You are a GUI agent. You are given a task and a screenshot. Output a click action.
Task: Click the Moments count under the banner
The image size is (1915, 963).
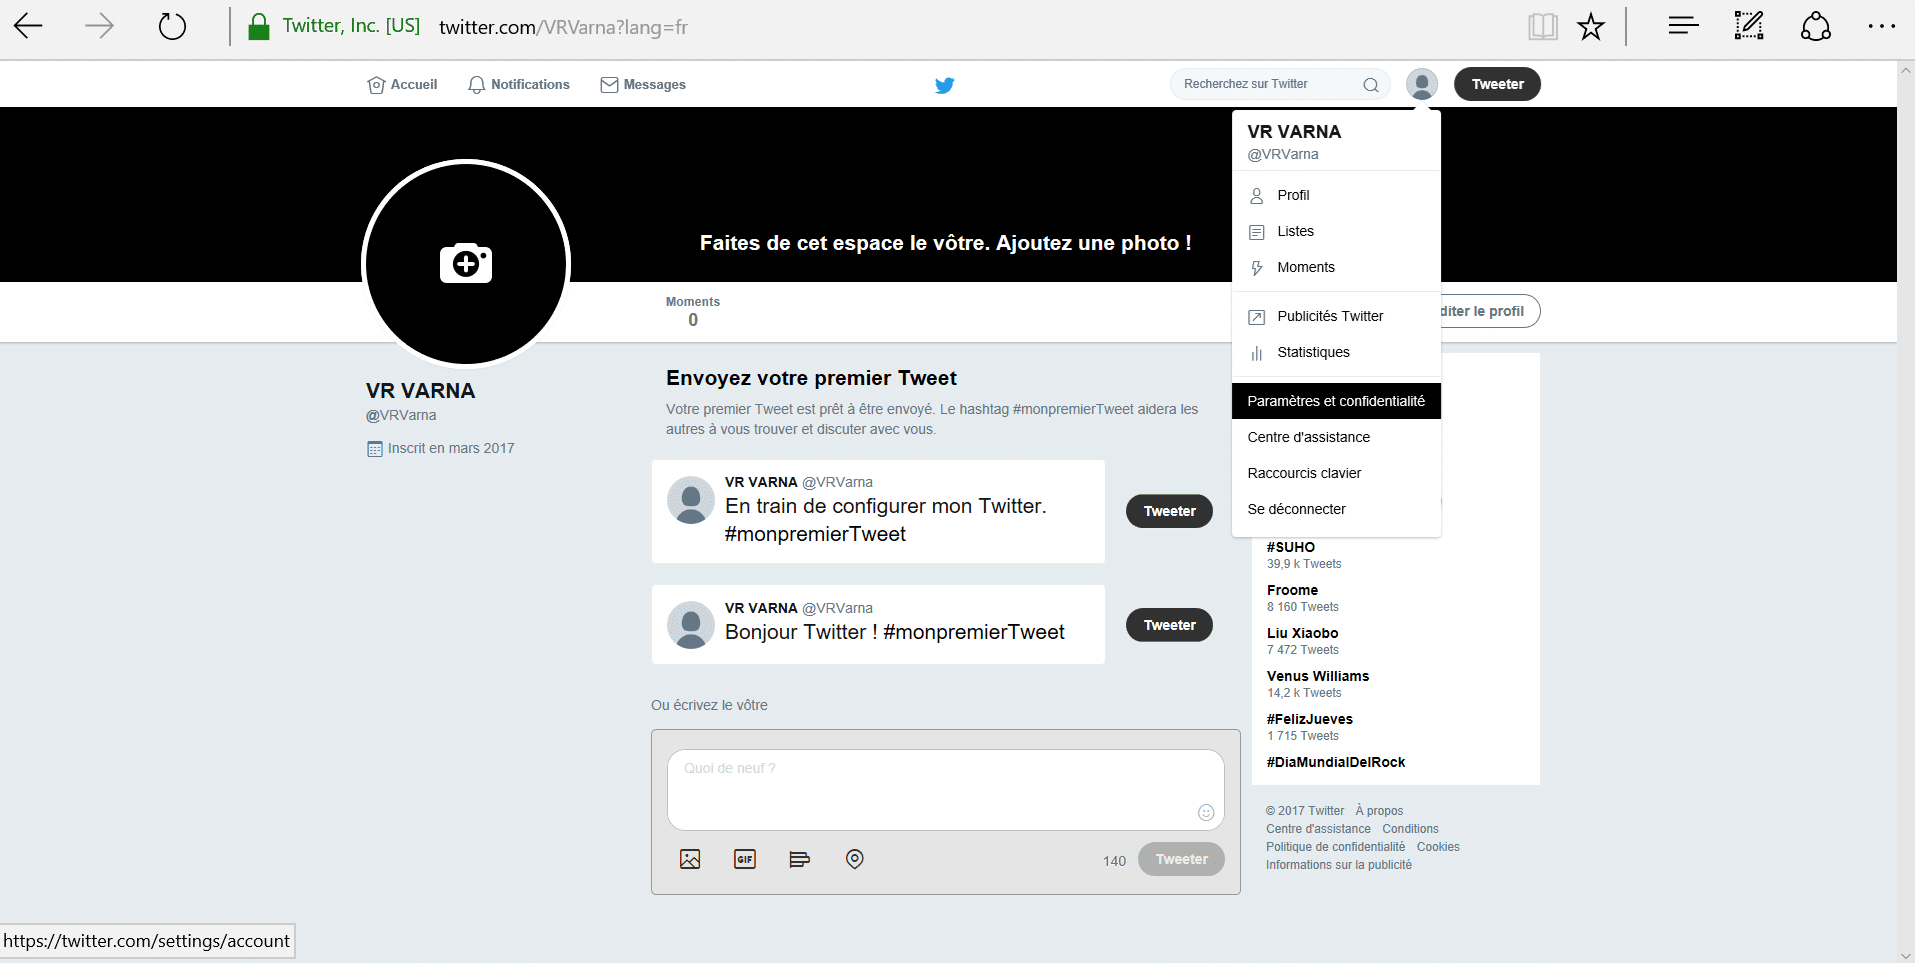click(693, 312)
